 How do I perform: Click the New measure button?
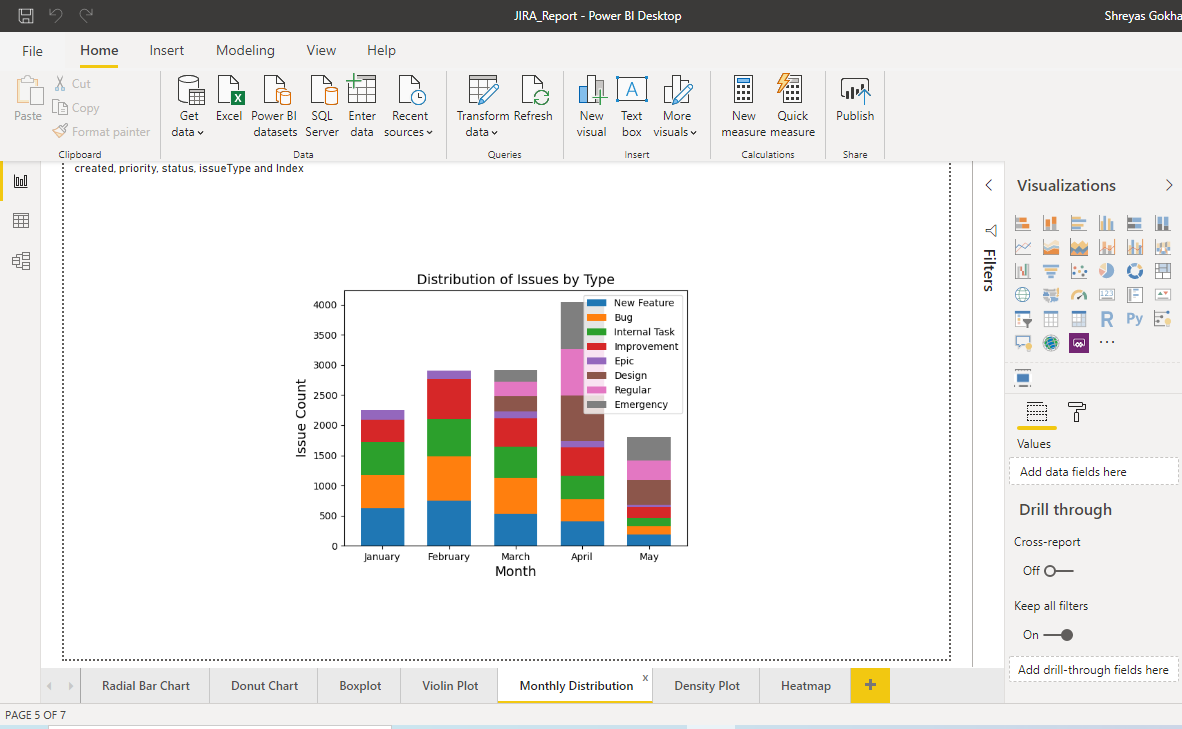coord(743,106)
